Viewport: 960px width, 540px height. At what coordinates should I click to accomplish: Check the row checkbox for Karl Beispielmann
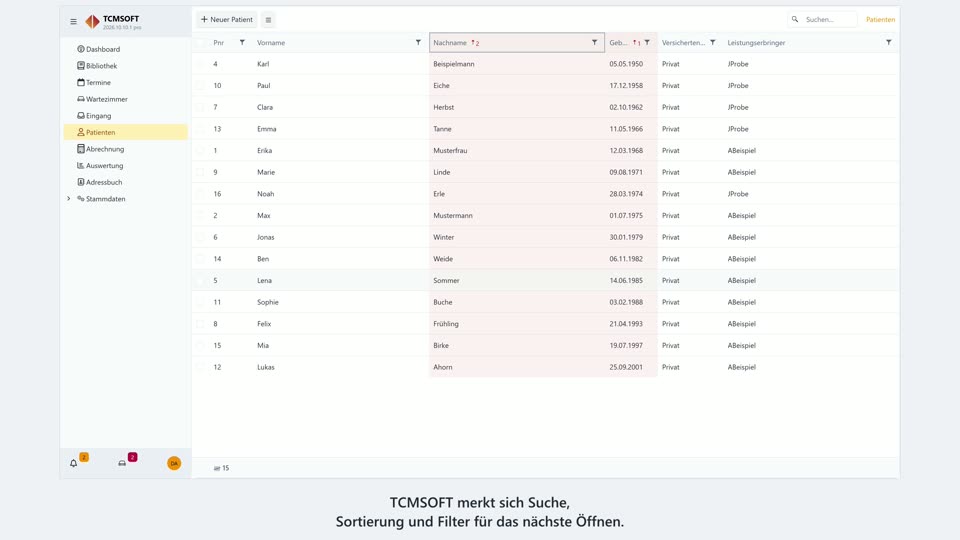tap(200, 64)
